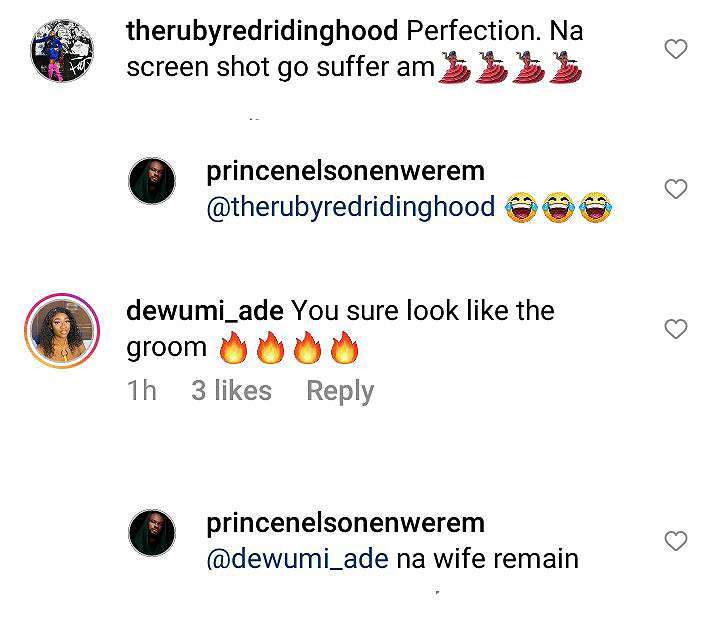Viewport: 720px width, 625px height.
Task: Tap the red dancer emojis
Action: [512, 68]
